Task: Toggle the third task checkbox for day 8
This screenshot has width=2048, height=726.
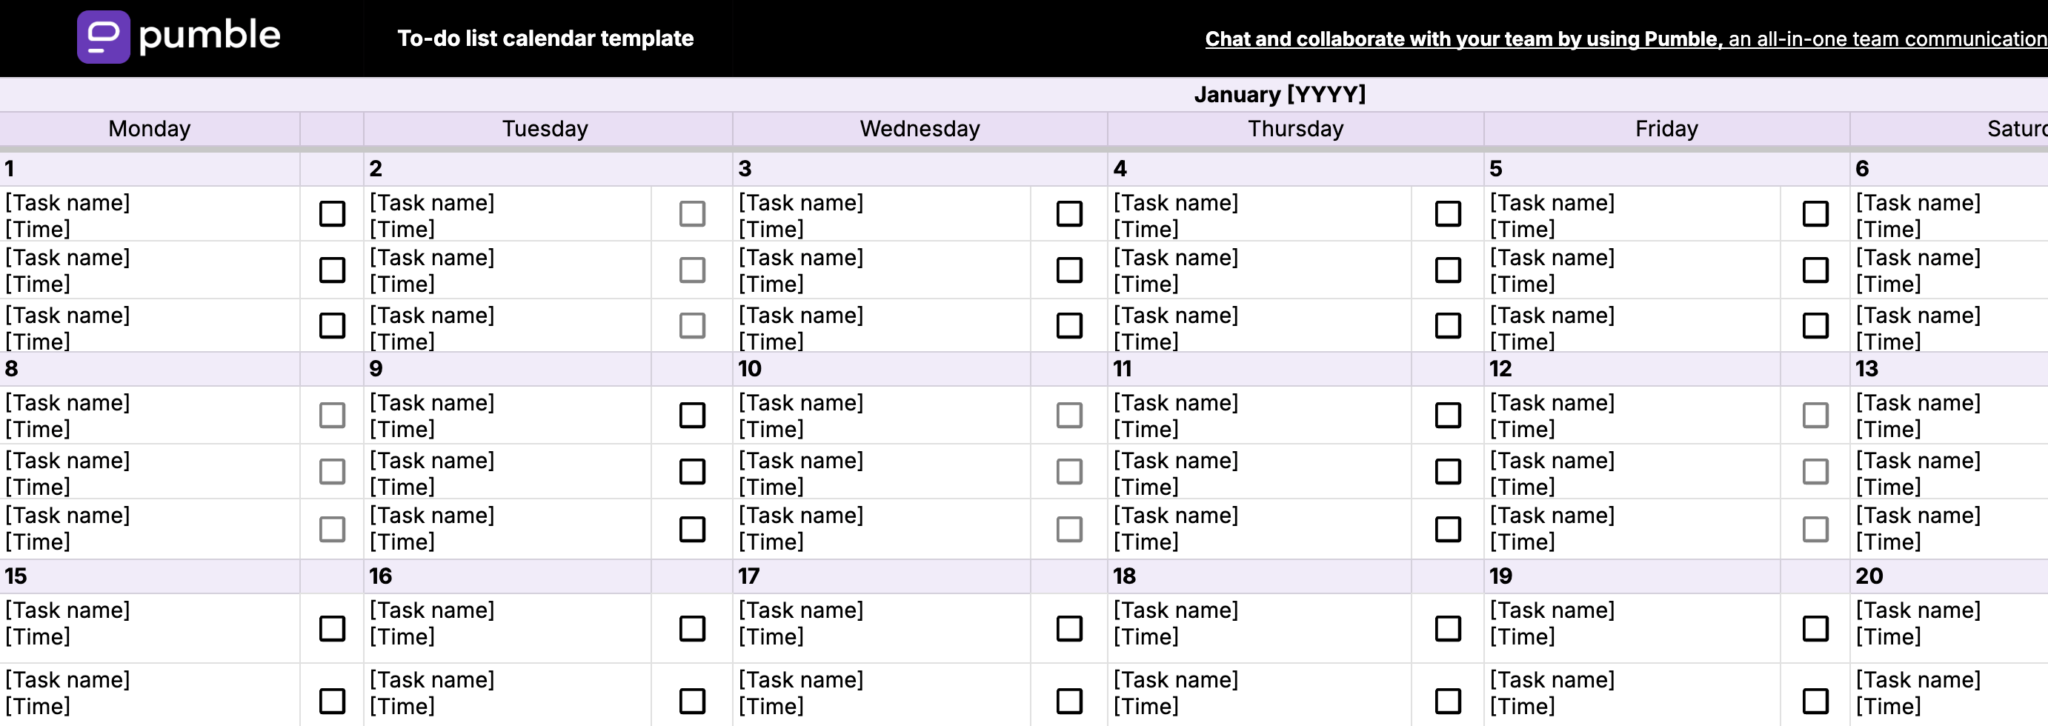Action: pos(332,529)
